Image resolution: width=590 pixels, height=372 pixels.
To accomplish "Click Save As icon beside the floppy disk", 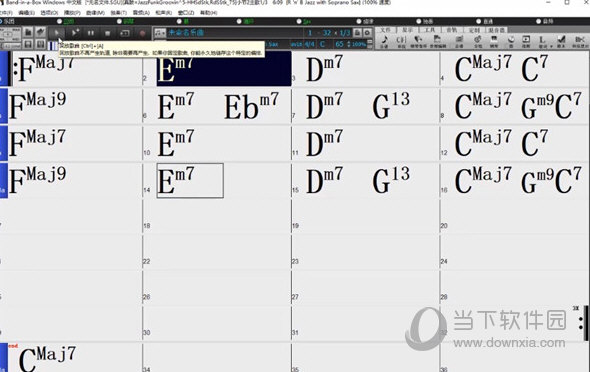I will (40, 45).
